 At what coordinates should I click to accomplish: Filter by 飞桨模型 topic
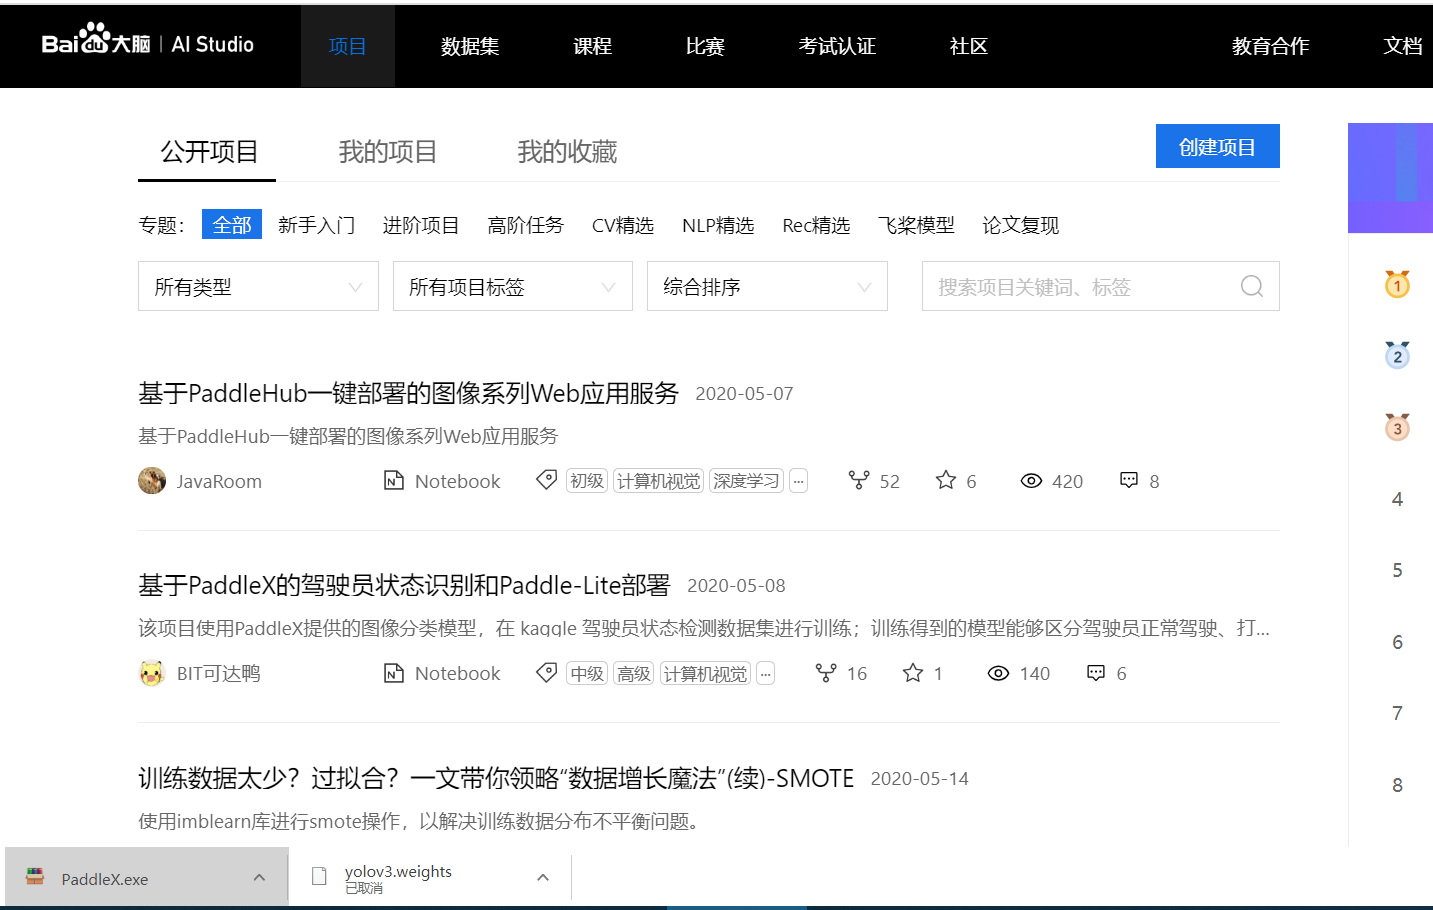tap(916, 225)
